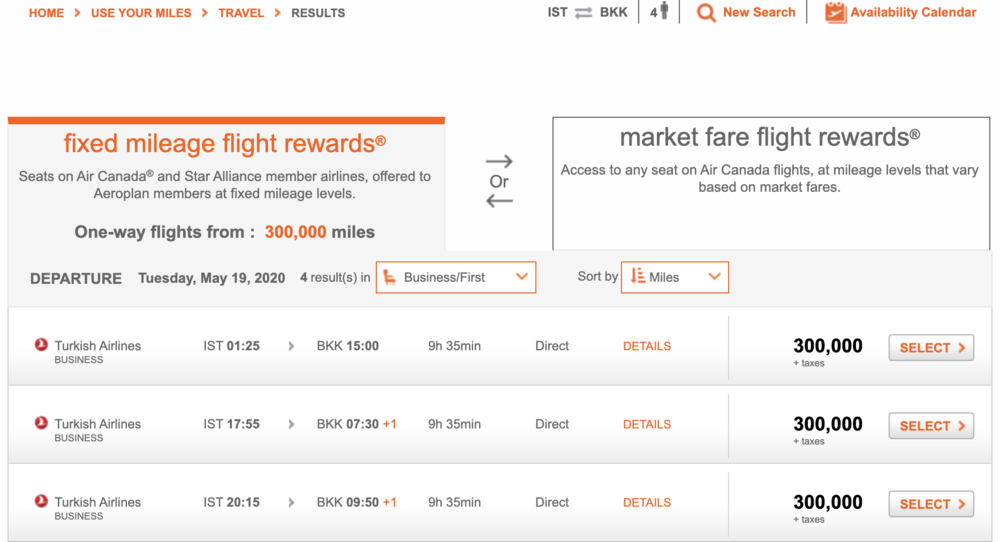The image size is (1000, 542).
Task: Select the flight departing IST at 01:25
Action: tap(931, 348)
